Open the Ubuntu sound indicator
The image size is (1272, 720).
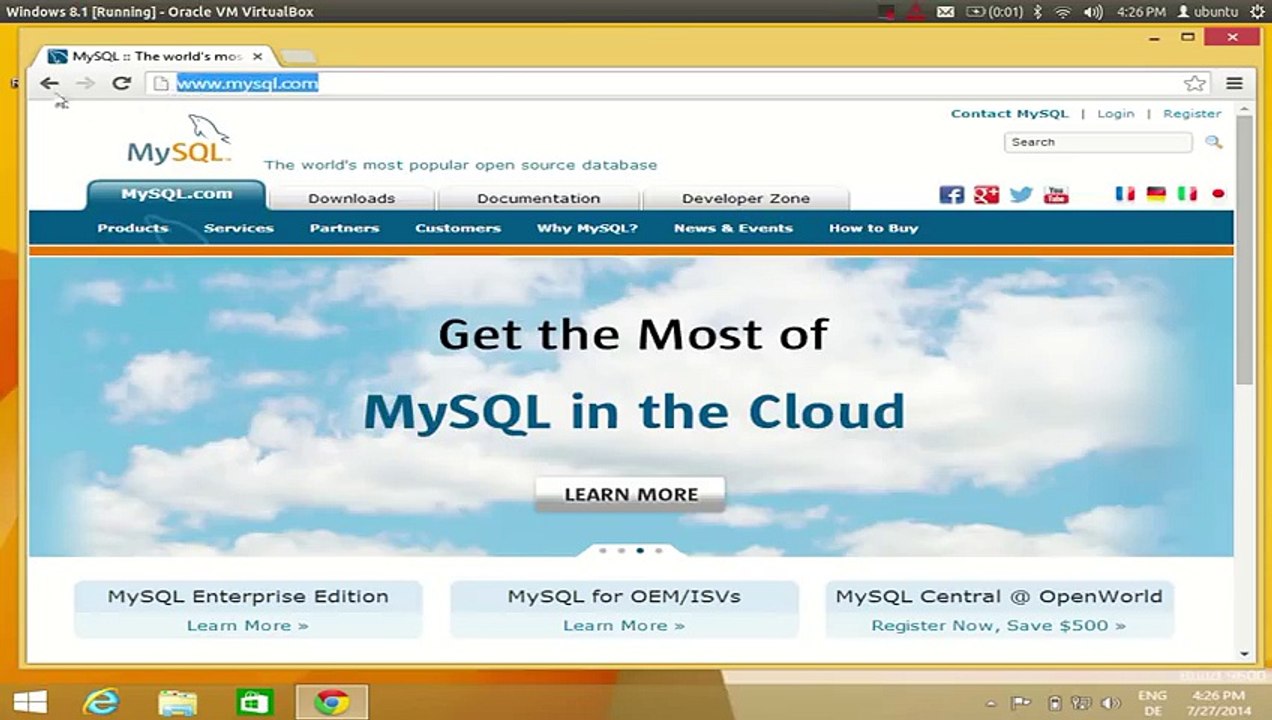tap(1093, 12)
